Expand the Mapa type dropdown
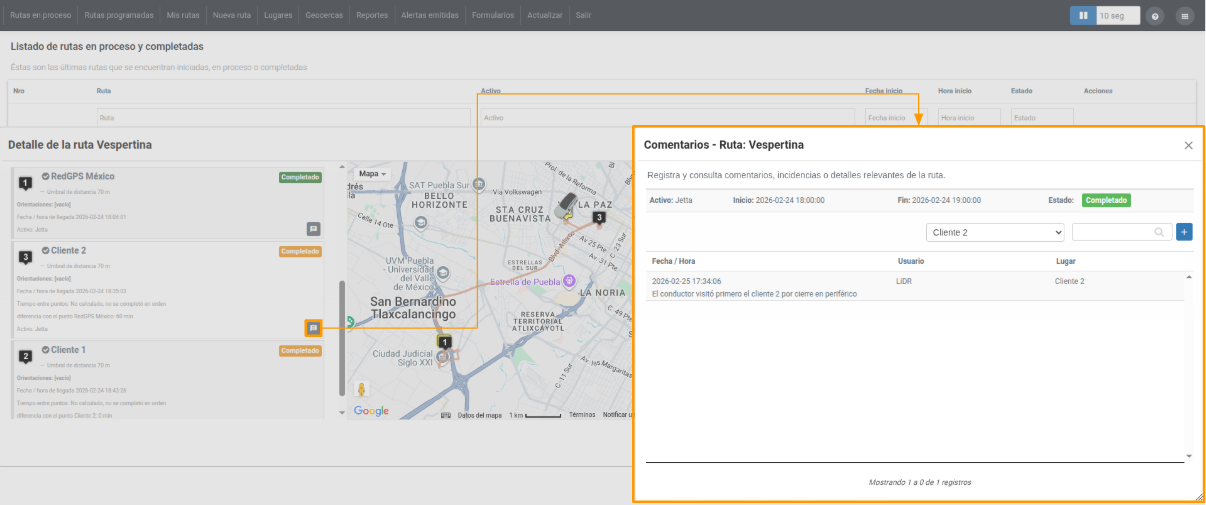The height and width of the screenshot is (505, 1206). (x=372, y=173)
